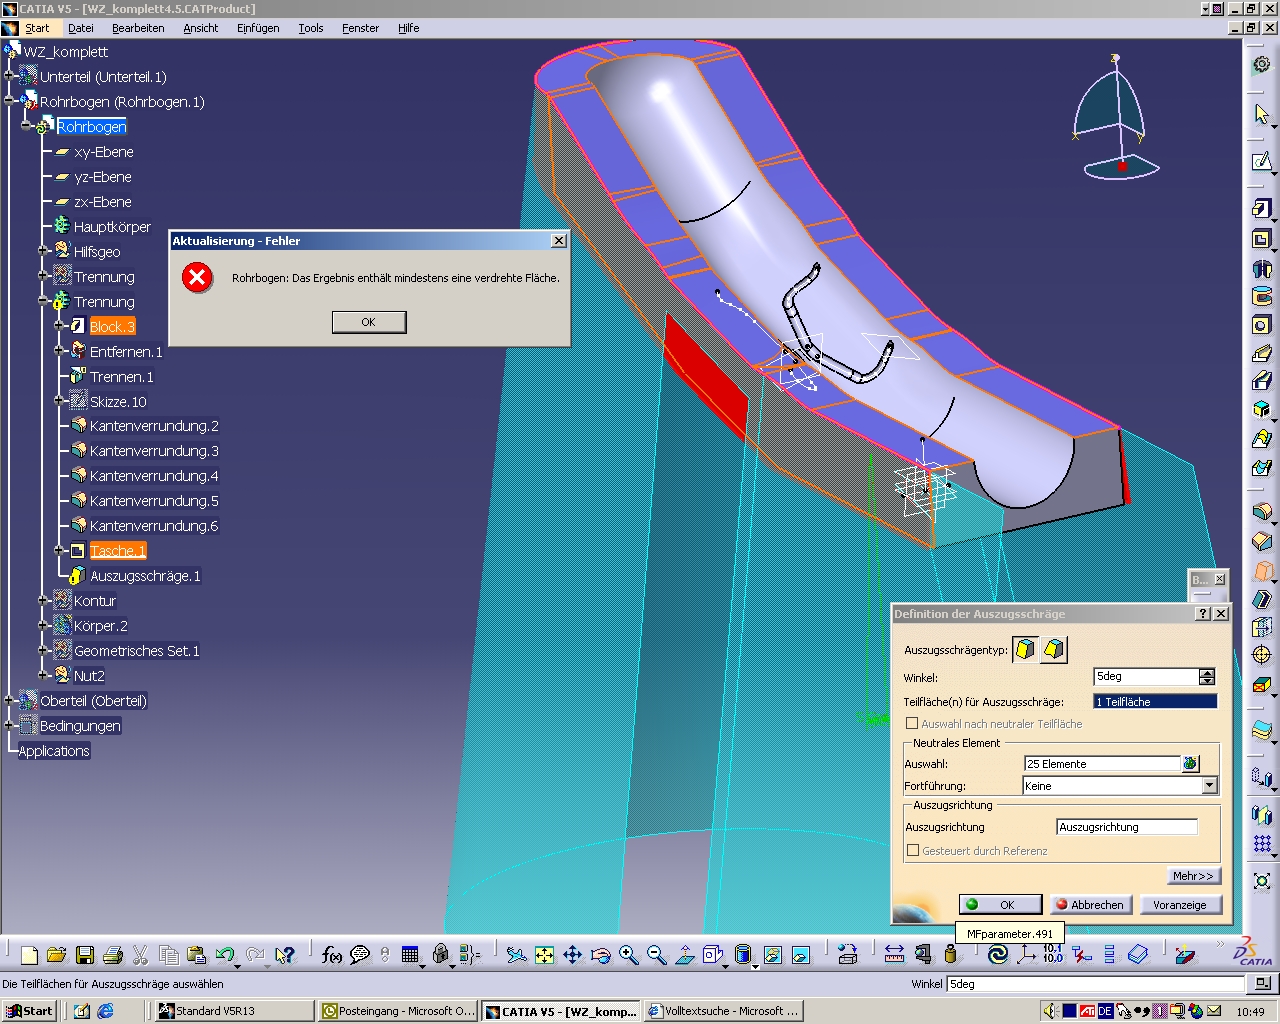Click the Open file folder icon
Viewport: 1280px width, 1024px height.
[57, 955]
